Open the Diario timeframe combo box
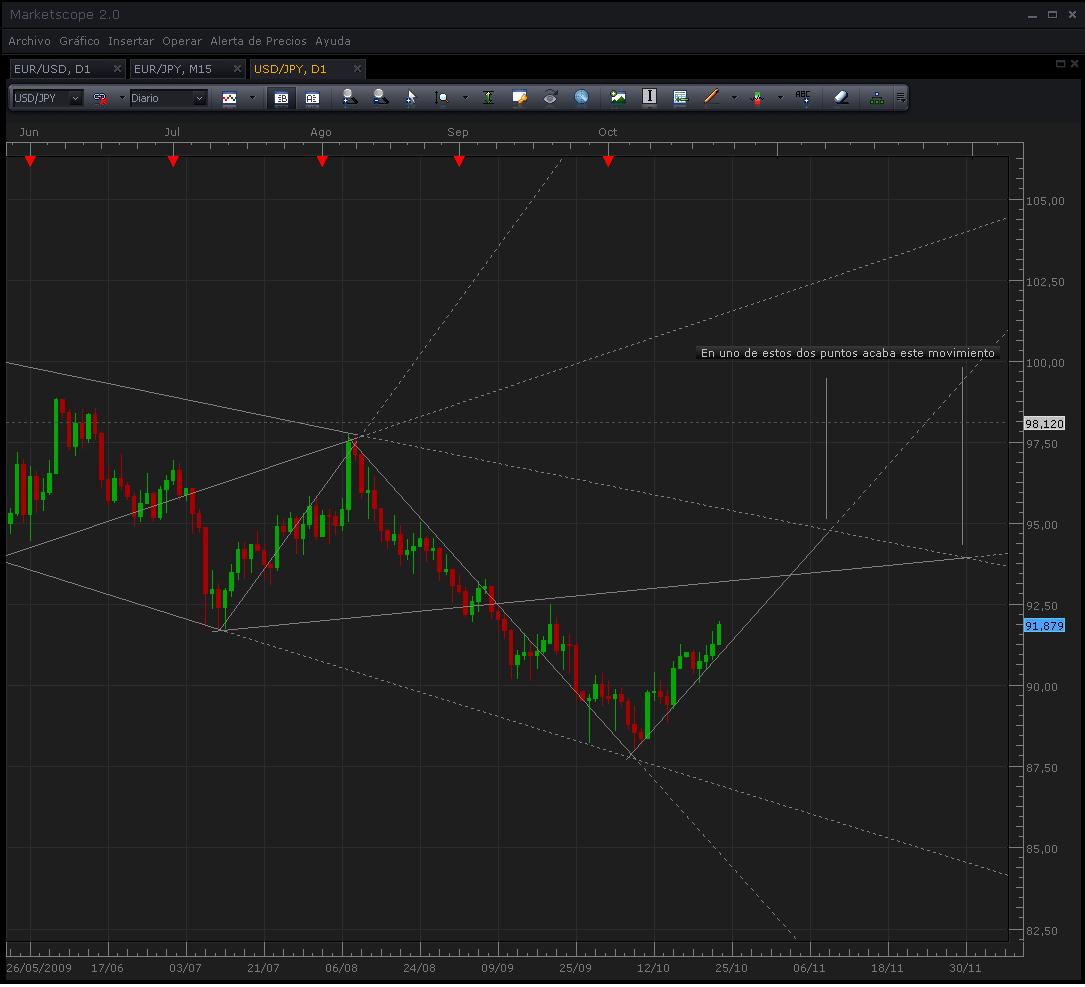The image size is (1085, 987). [x=168, y=98]
